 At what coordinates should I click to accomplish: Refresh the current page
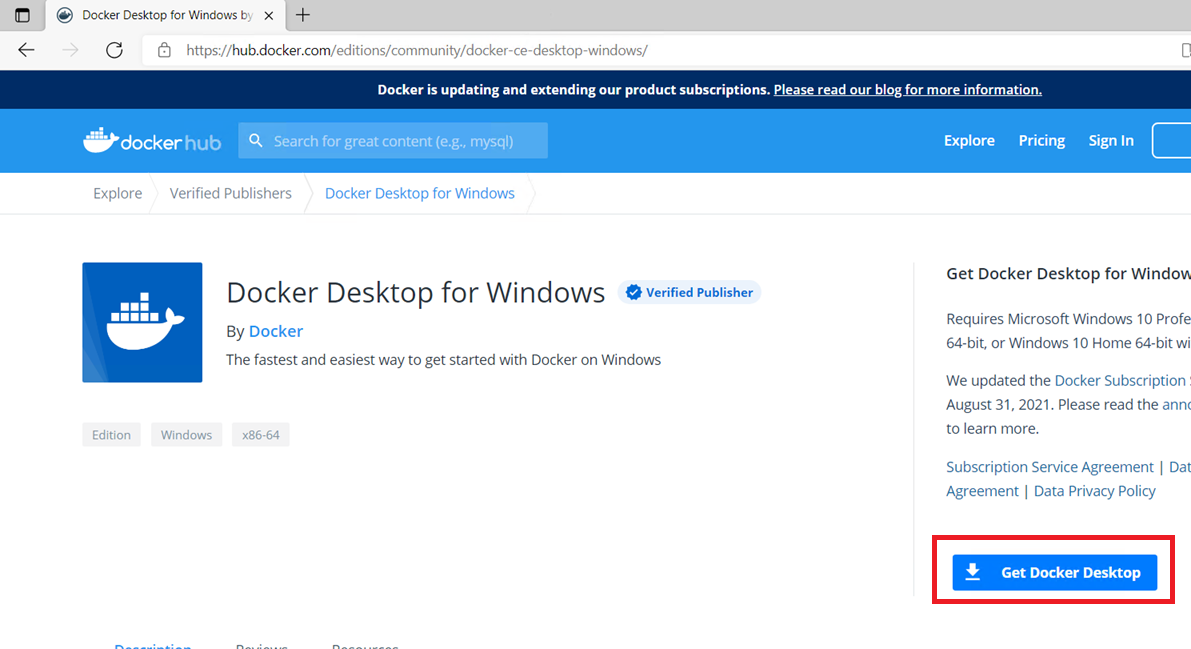(x=114, y=50)
